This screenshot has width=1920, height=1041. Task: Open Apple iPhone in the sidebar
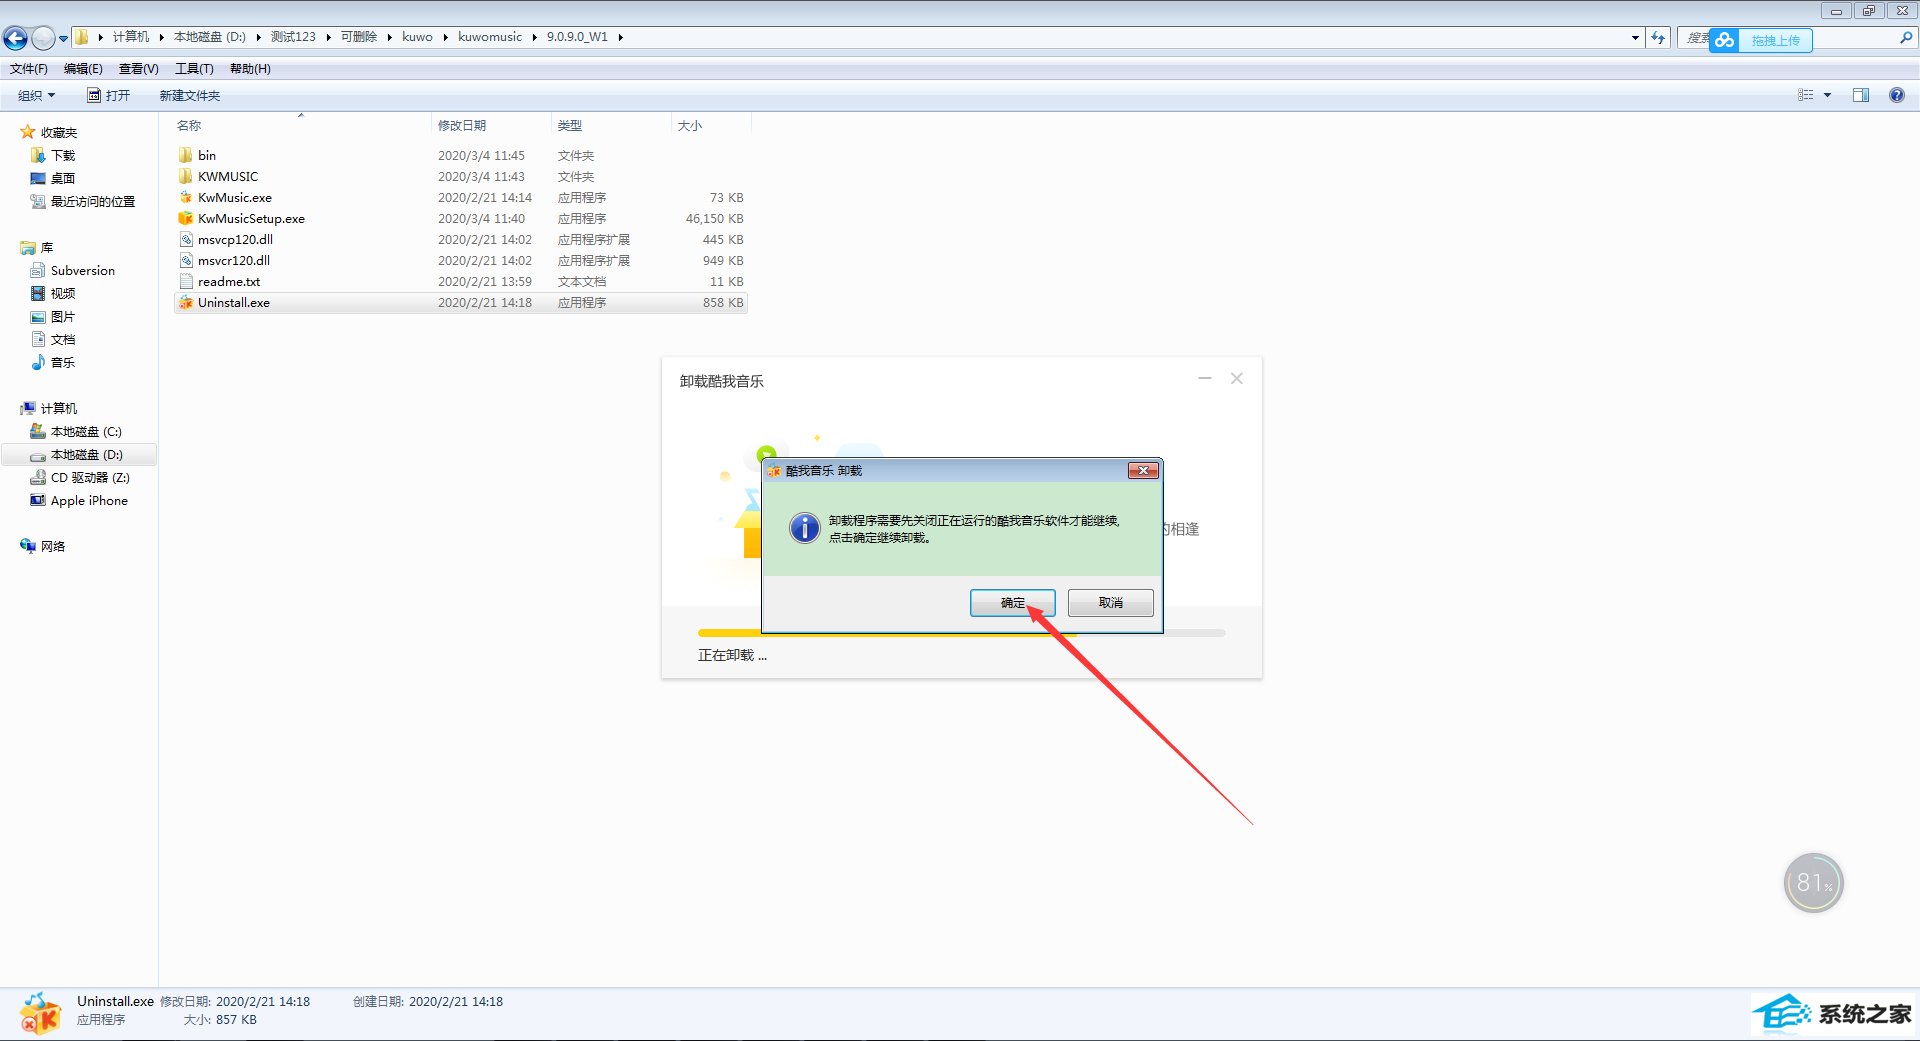point(88,501)
